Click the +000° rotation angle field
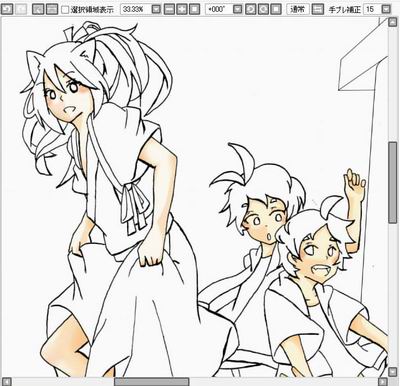This screenshot has width=400, height=386. (219, 9)
